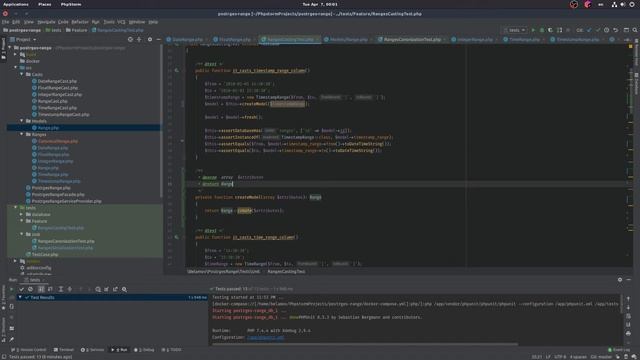This screenshot has width=640, height=360.
Task: Open VCS history clock icon
Action: pos(607,30)
